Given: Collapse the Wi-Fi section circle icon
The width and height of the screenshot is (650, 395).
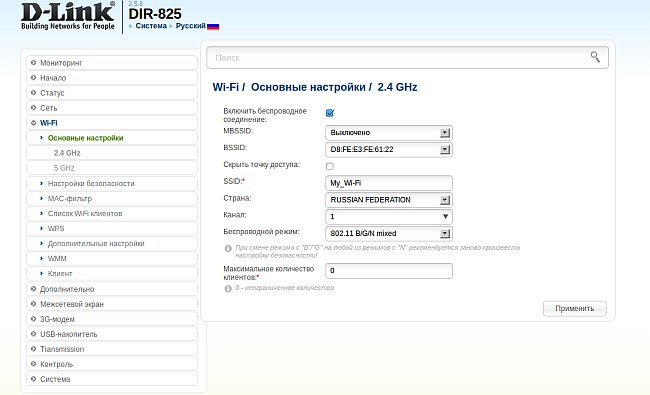Looking at the screenshot, I should click(34, 123).
